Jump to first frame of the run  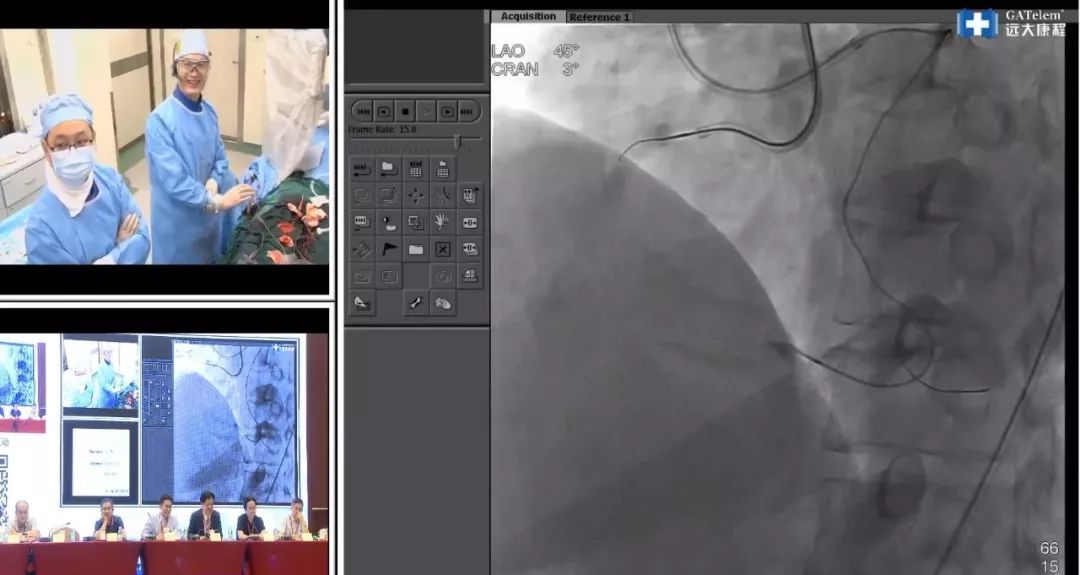click(x=364, y=111)
